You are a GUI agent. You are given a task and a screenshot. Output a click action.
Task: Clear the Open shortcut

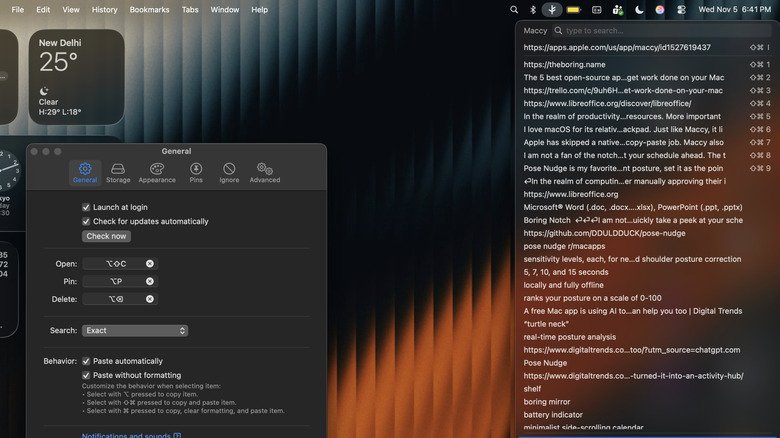[150, 264]
